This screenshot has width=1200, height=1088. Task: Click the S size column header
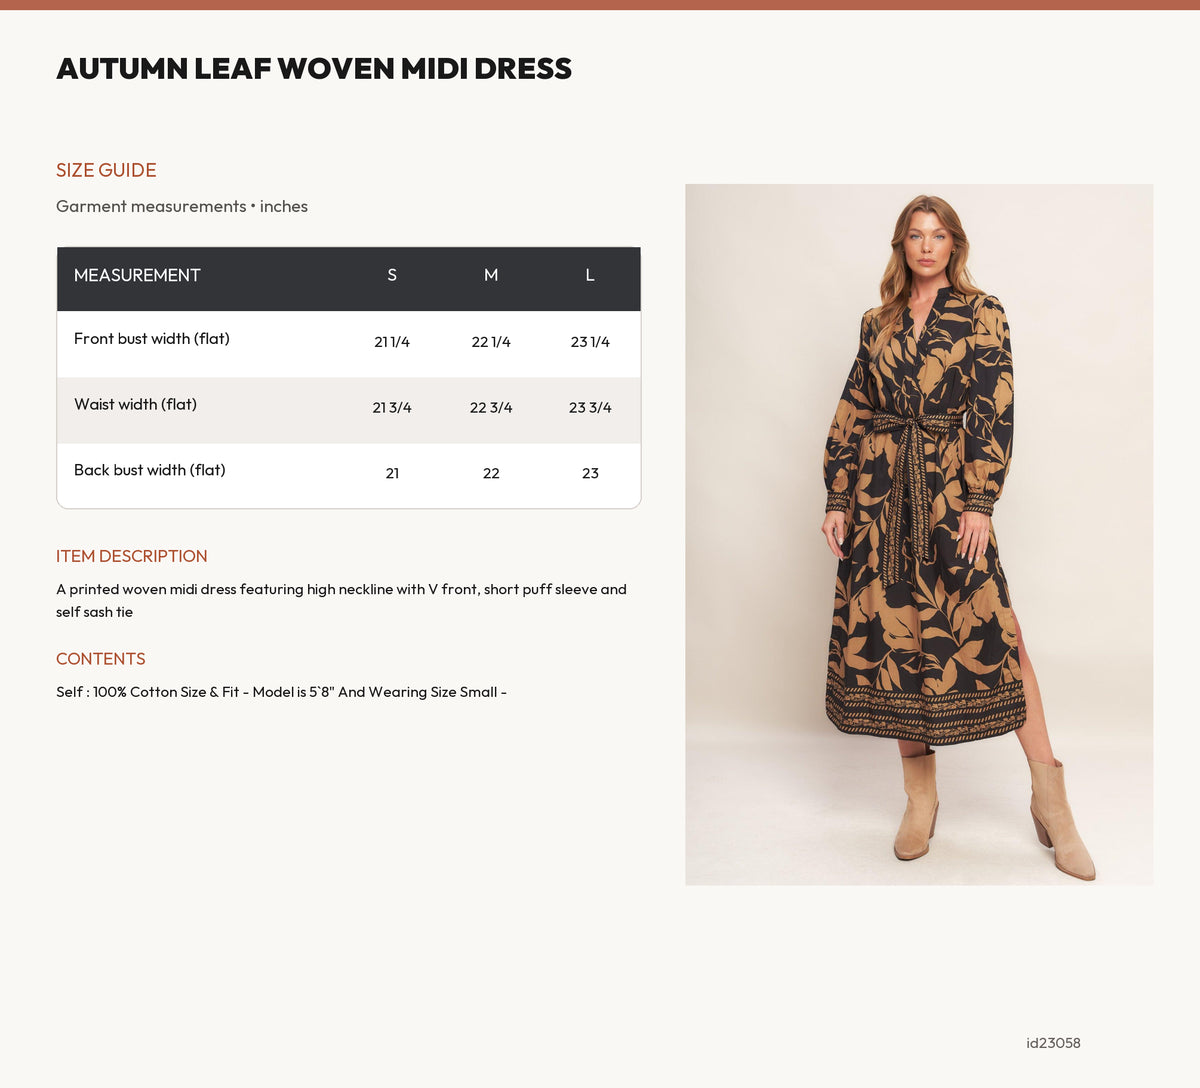[x=392, y=275]
